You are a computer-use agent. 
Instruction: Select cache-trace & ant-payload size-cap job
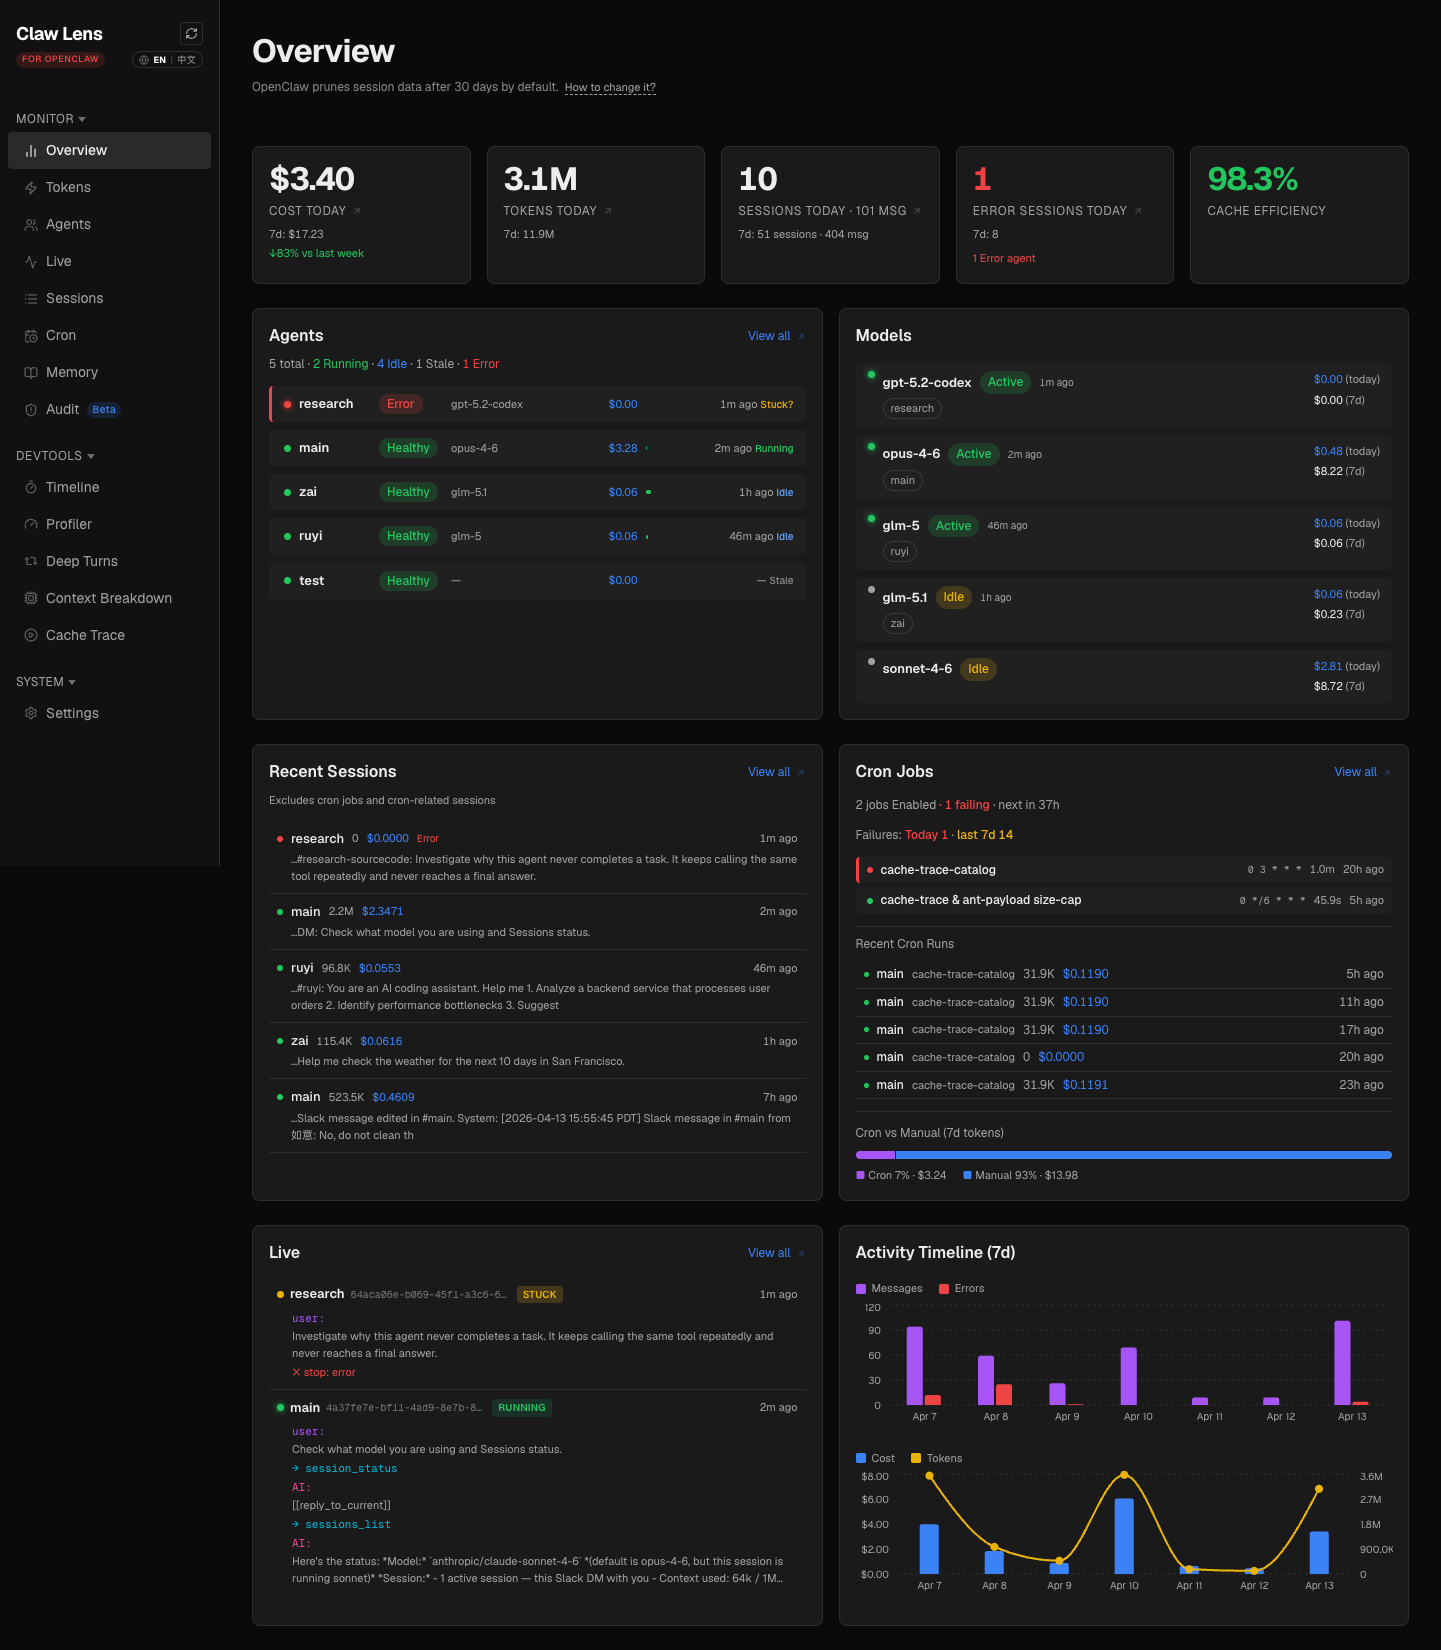pyautogui.click(x=1123, y=901)
